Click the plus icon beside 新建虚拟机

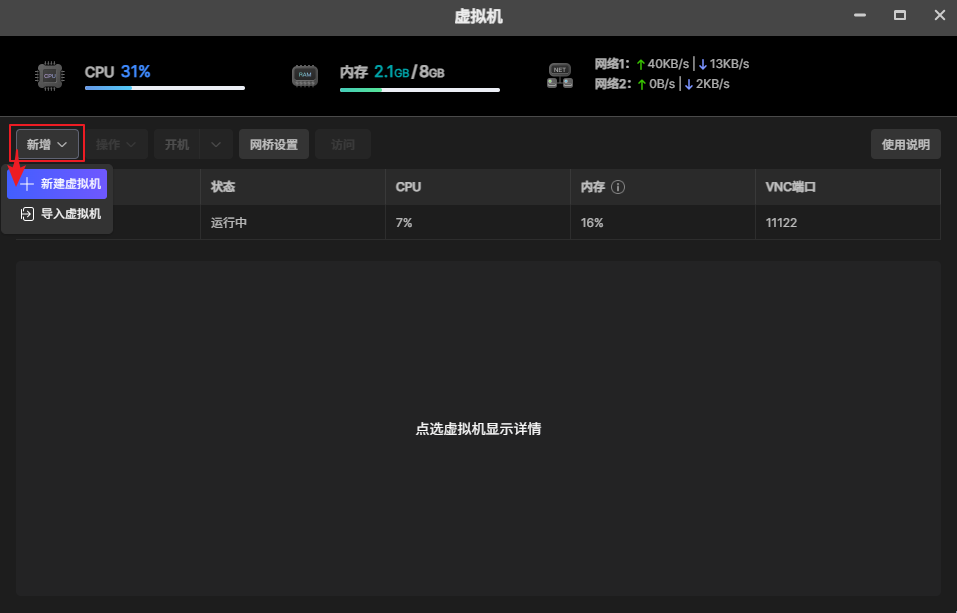pyautogui.click(x=27, y=184)
